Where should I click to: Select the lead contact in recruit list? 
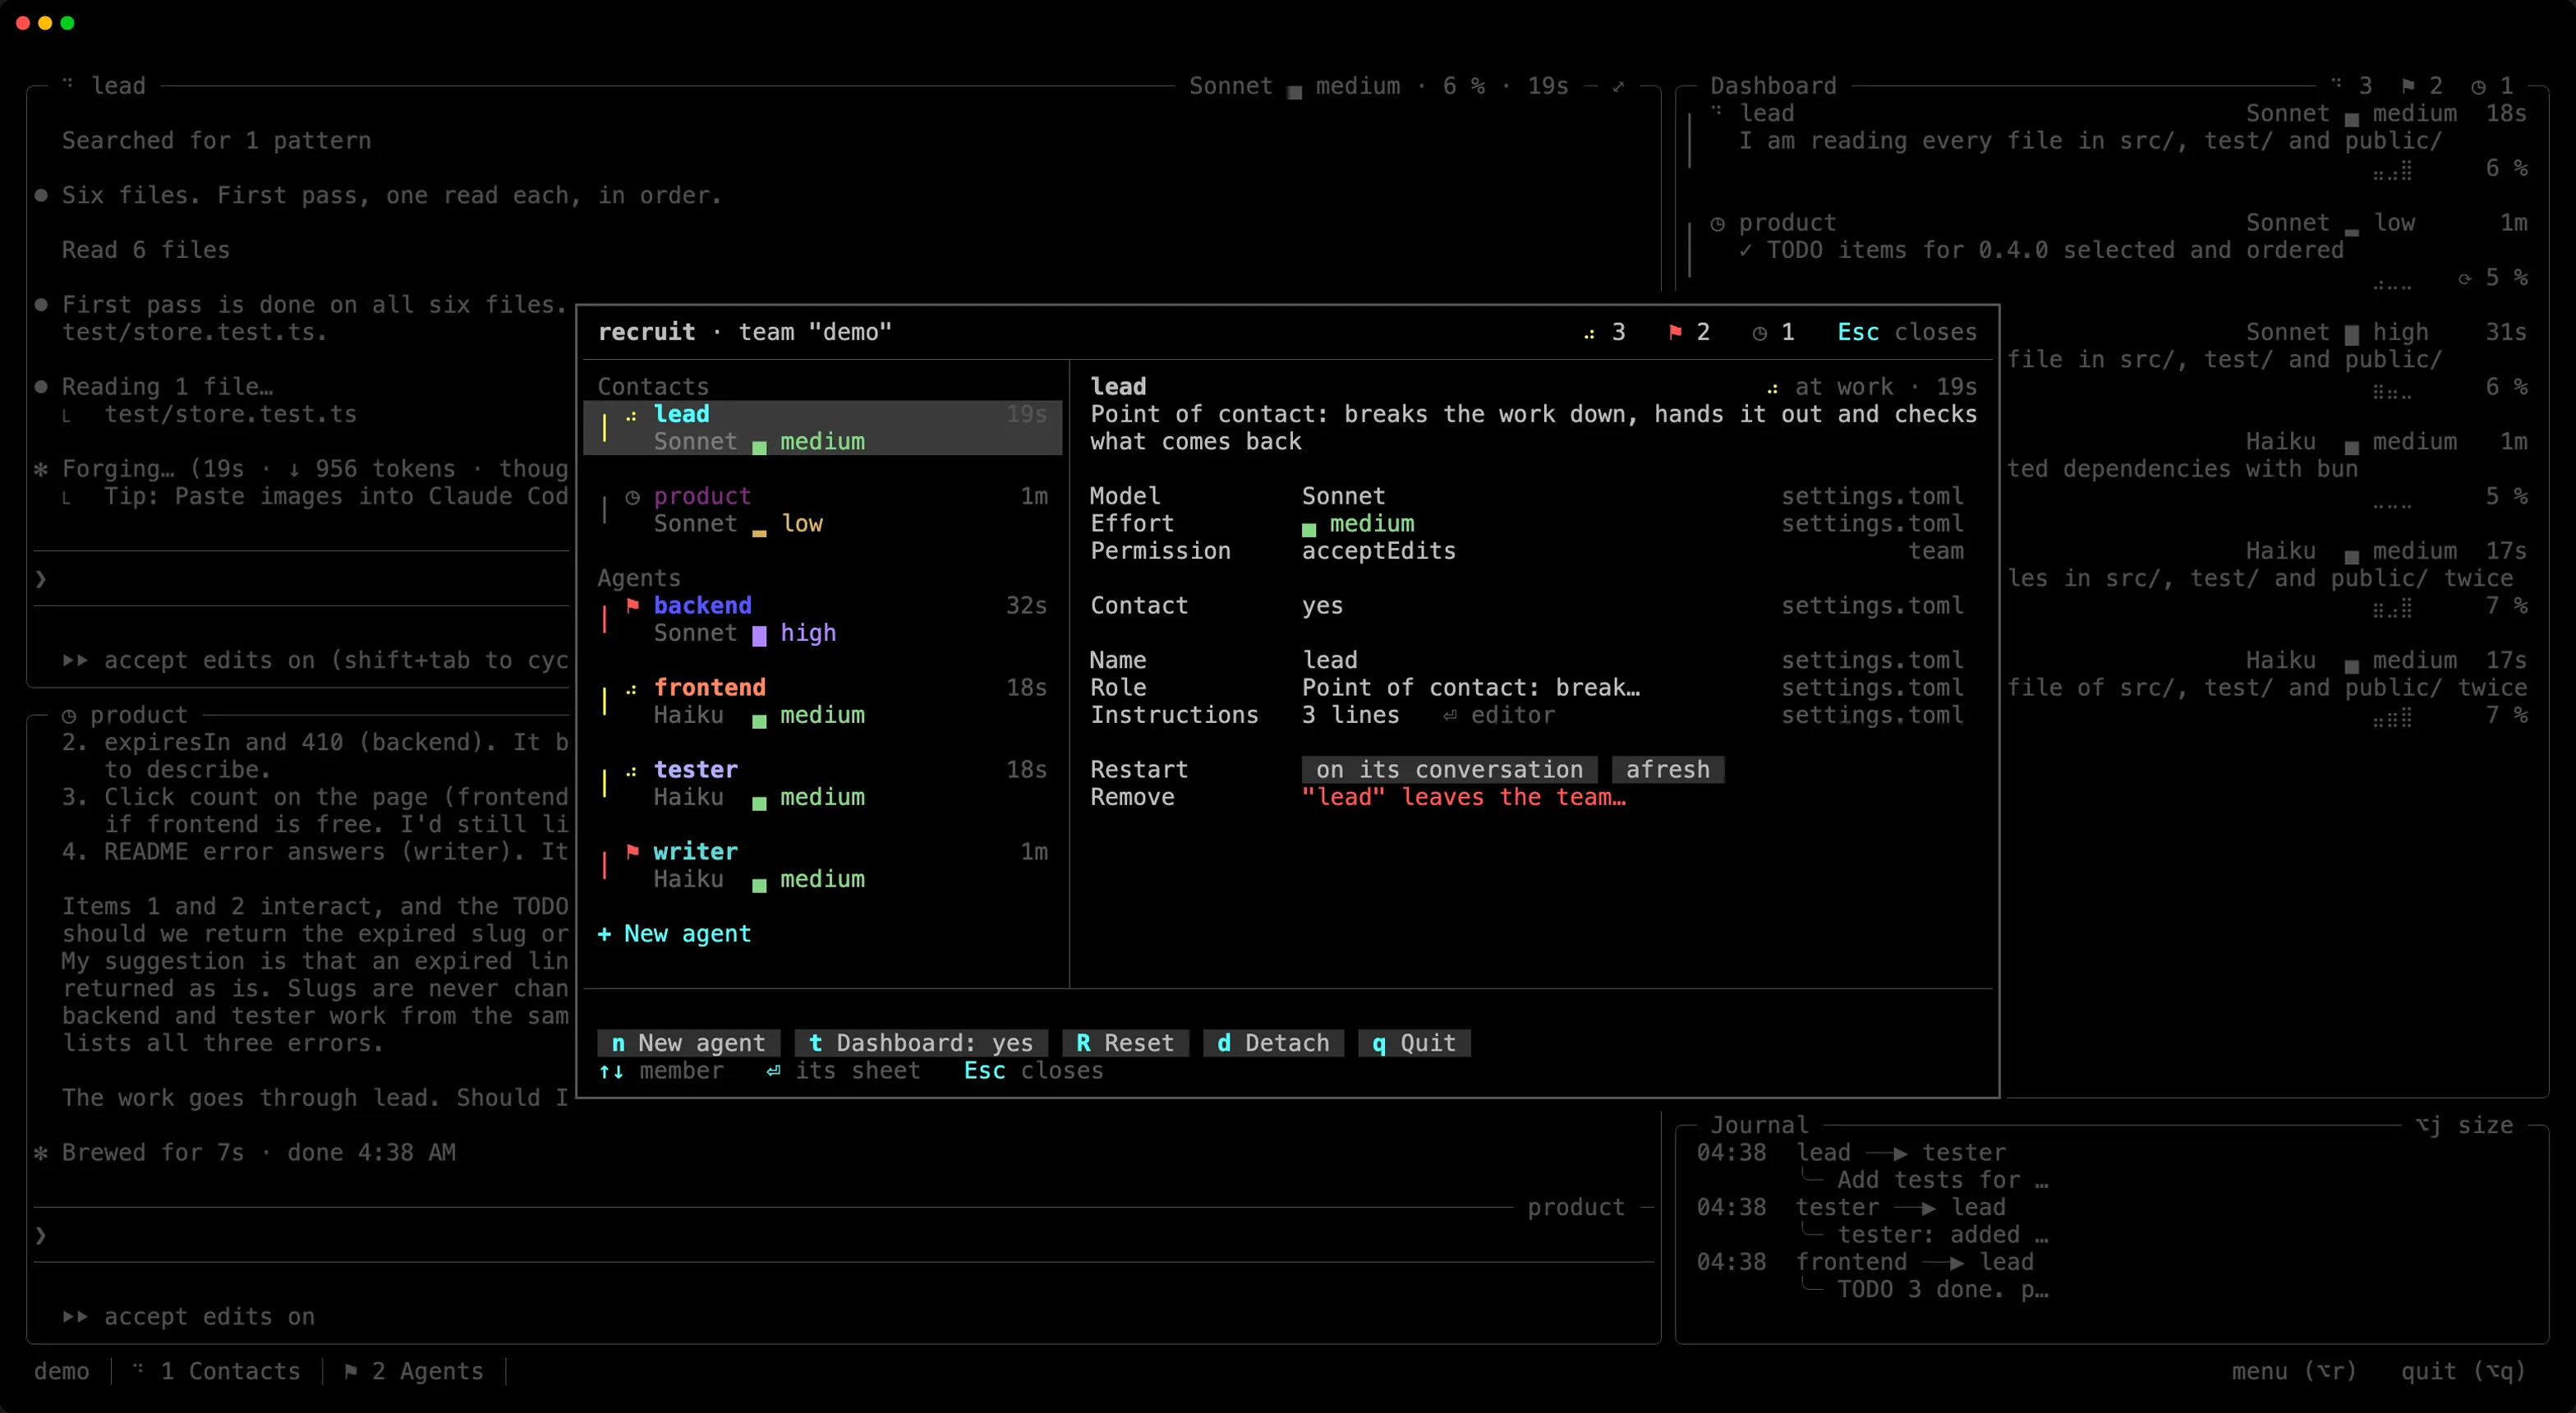[822, 427]
